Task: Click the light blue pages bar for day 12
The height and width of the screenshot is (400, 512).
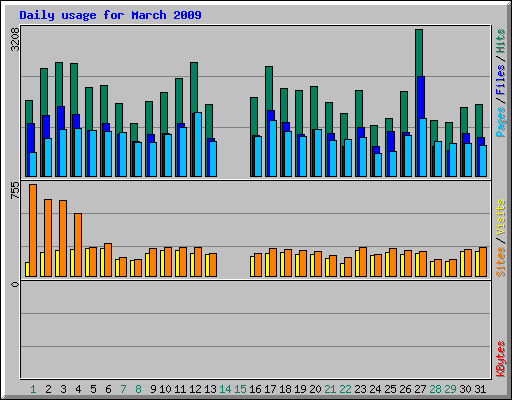Action: (x=198, y=145)
